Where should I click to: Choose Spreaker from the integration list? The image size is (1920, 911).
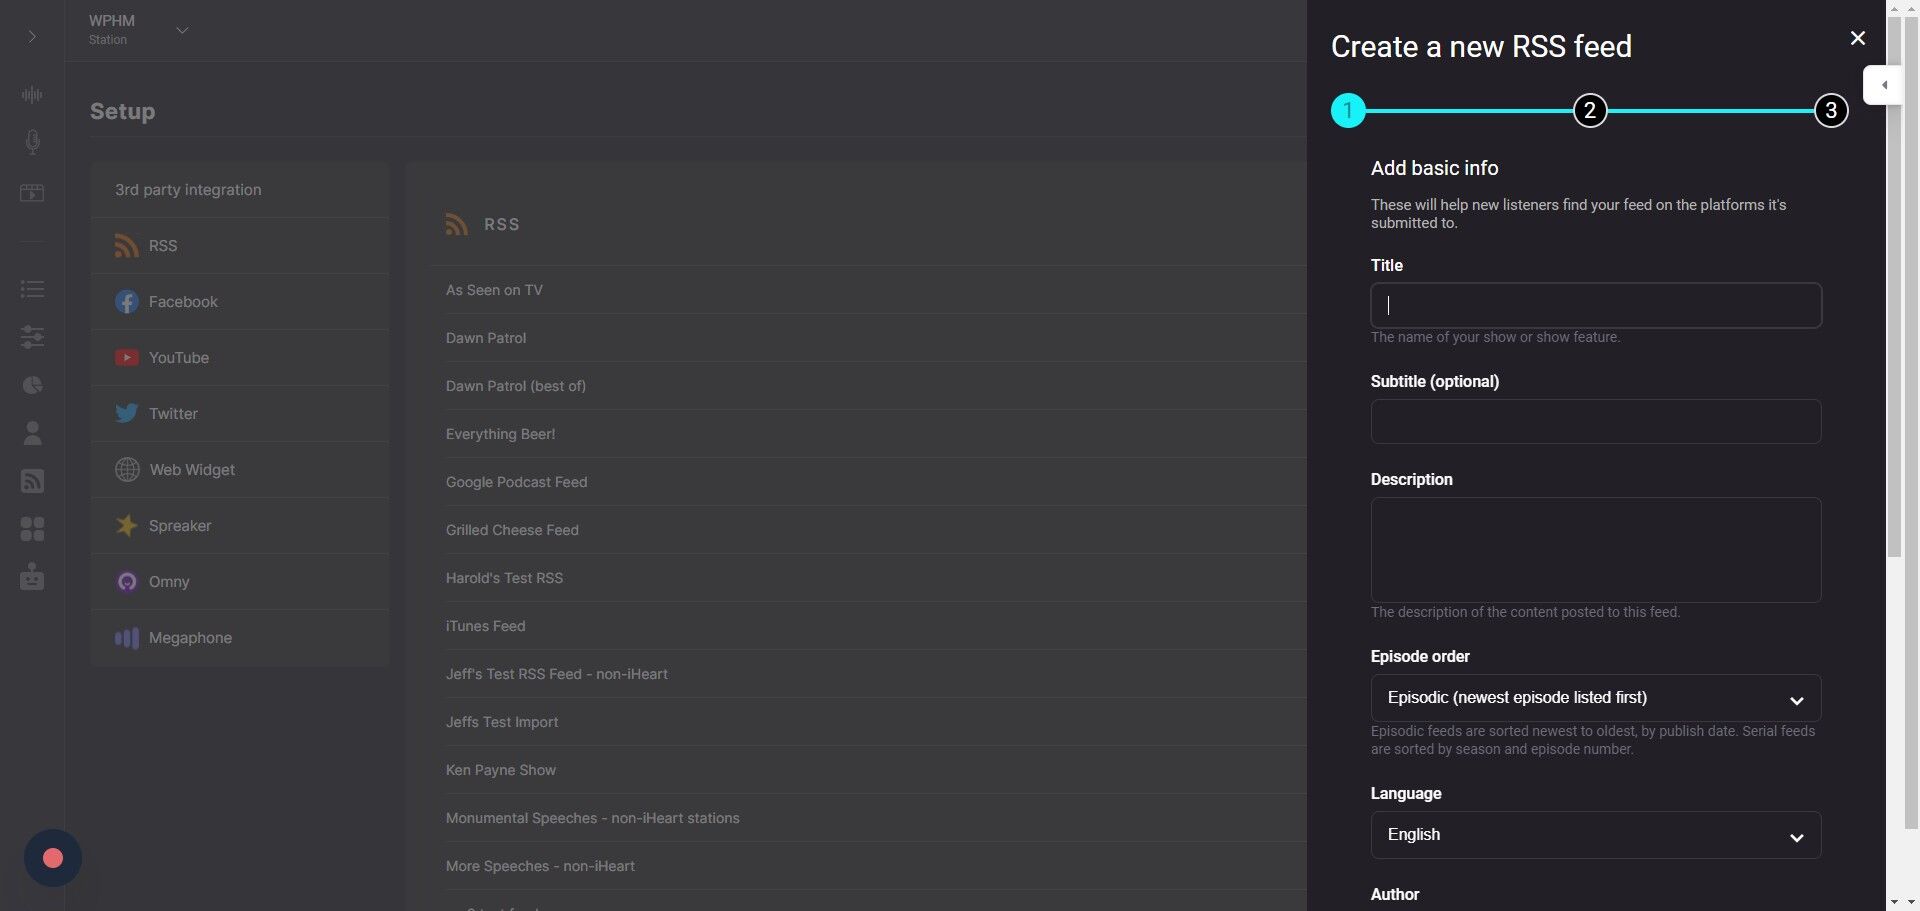pos(180,526)
